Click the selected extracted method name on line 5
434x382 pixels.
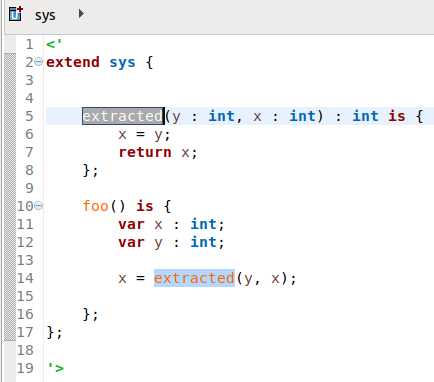[x=123, y=116]
